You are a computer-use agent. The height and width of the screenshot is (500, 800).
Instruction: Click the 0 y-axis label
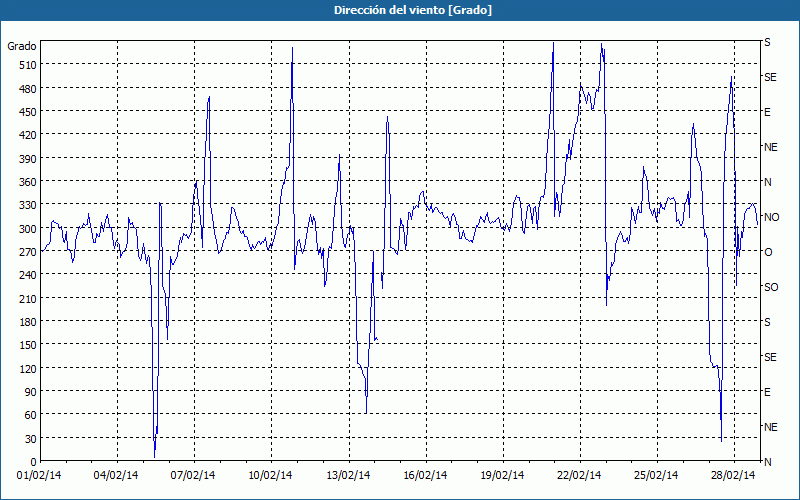(34, 462)
